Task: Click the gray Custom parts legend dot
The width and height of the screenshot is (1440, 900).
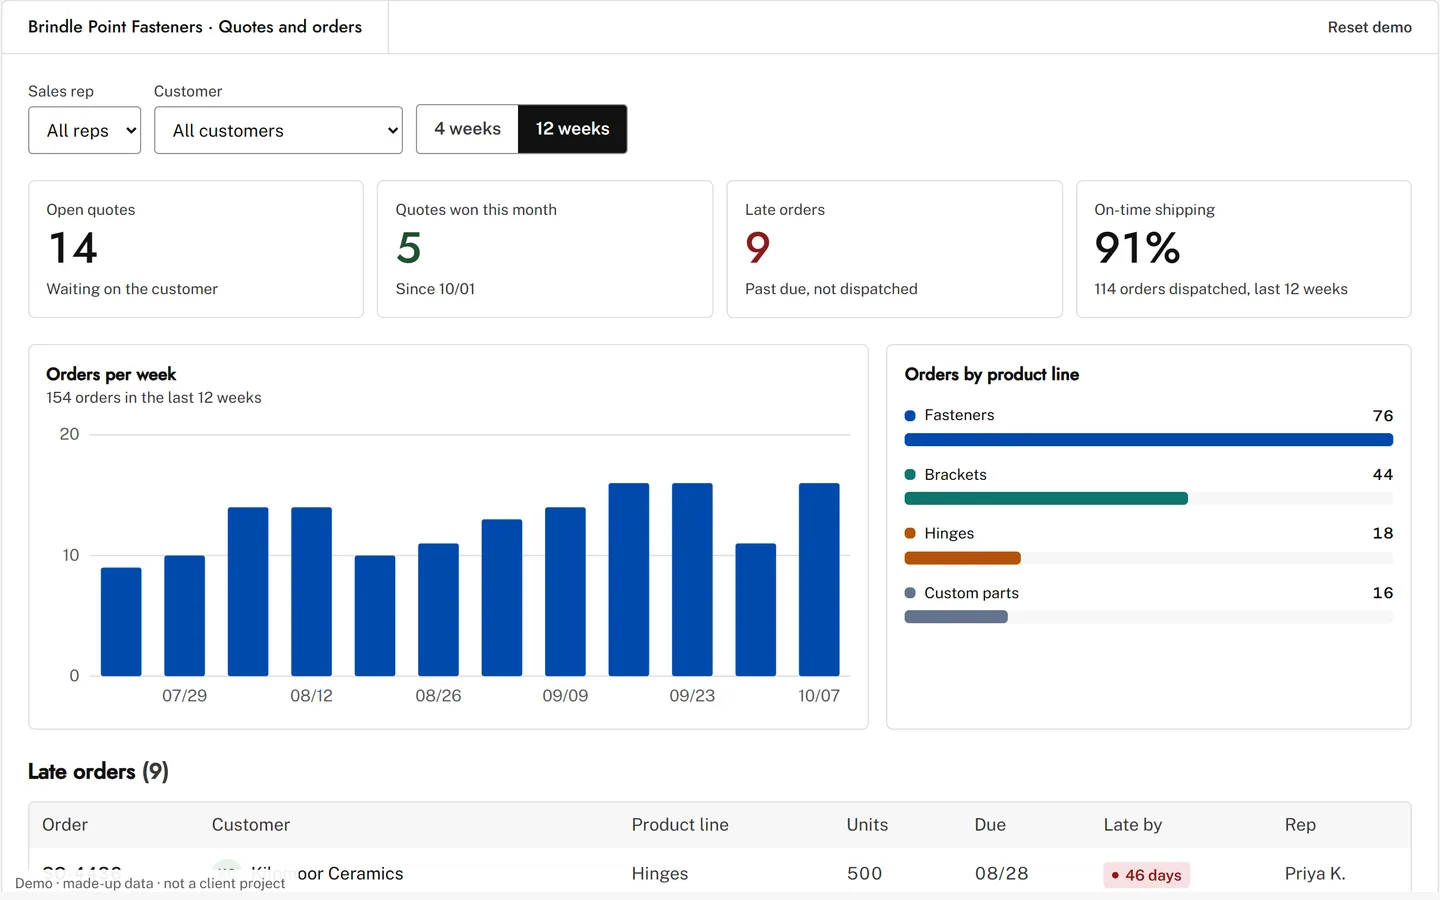Action: (910, 593)
